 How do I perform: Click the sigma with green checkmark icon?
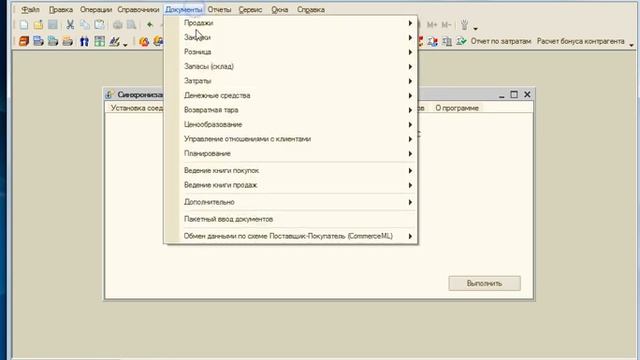pos(461,41)
